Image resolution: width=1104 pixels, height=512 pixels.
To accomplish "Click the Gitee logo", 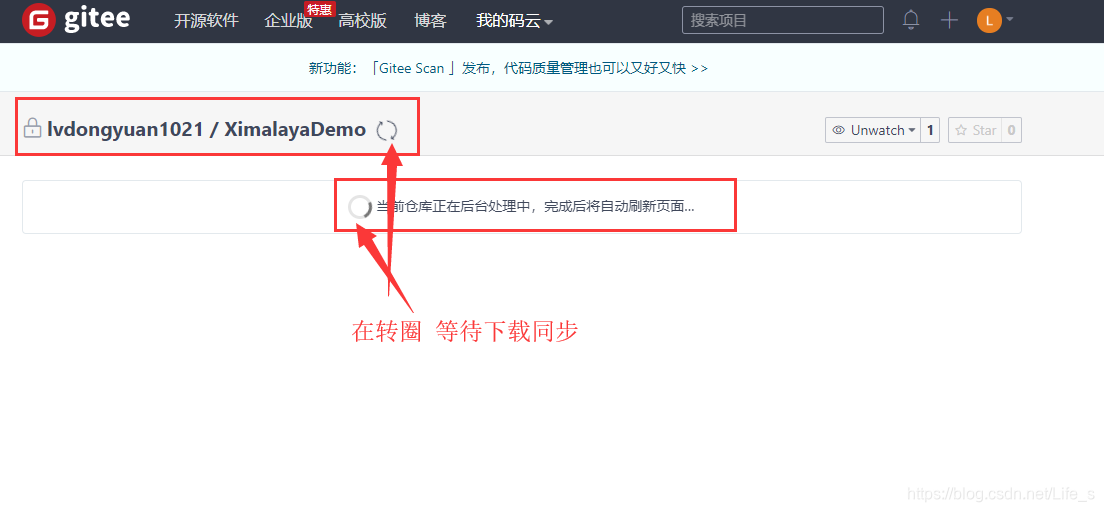I will (76, 20).
